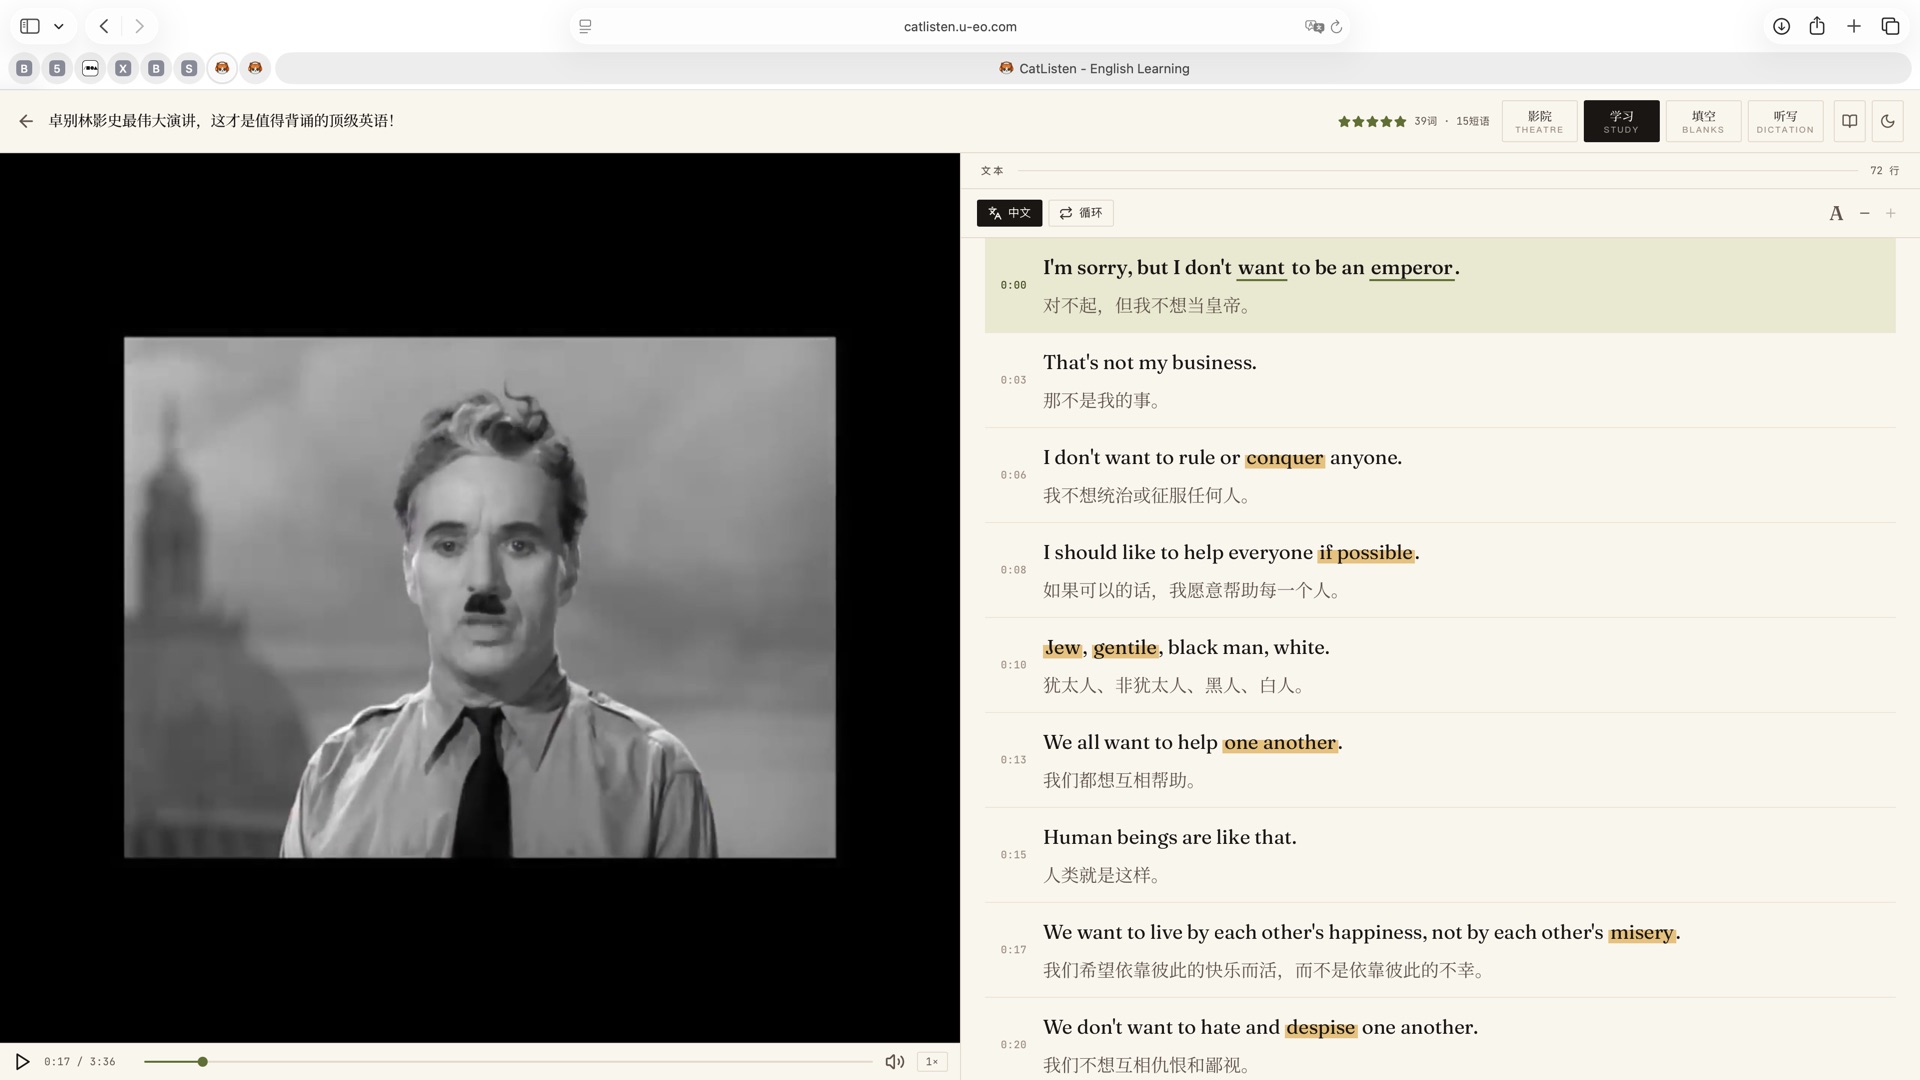Open the bilingual book view icon
The width and height of the screenshot is (1920, 1080).
1850,121
